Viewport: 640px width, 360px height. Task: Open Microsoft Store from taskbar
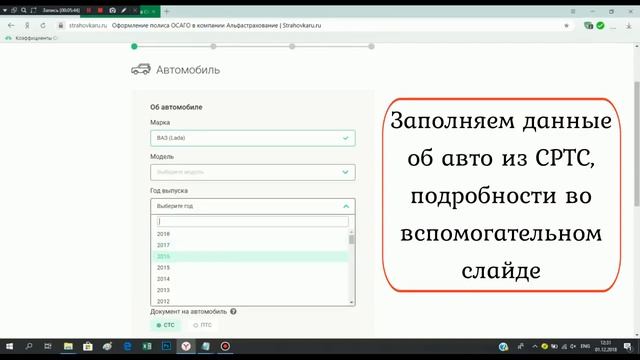(88, 347)
